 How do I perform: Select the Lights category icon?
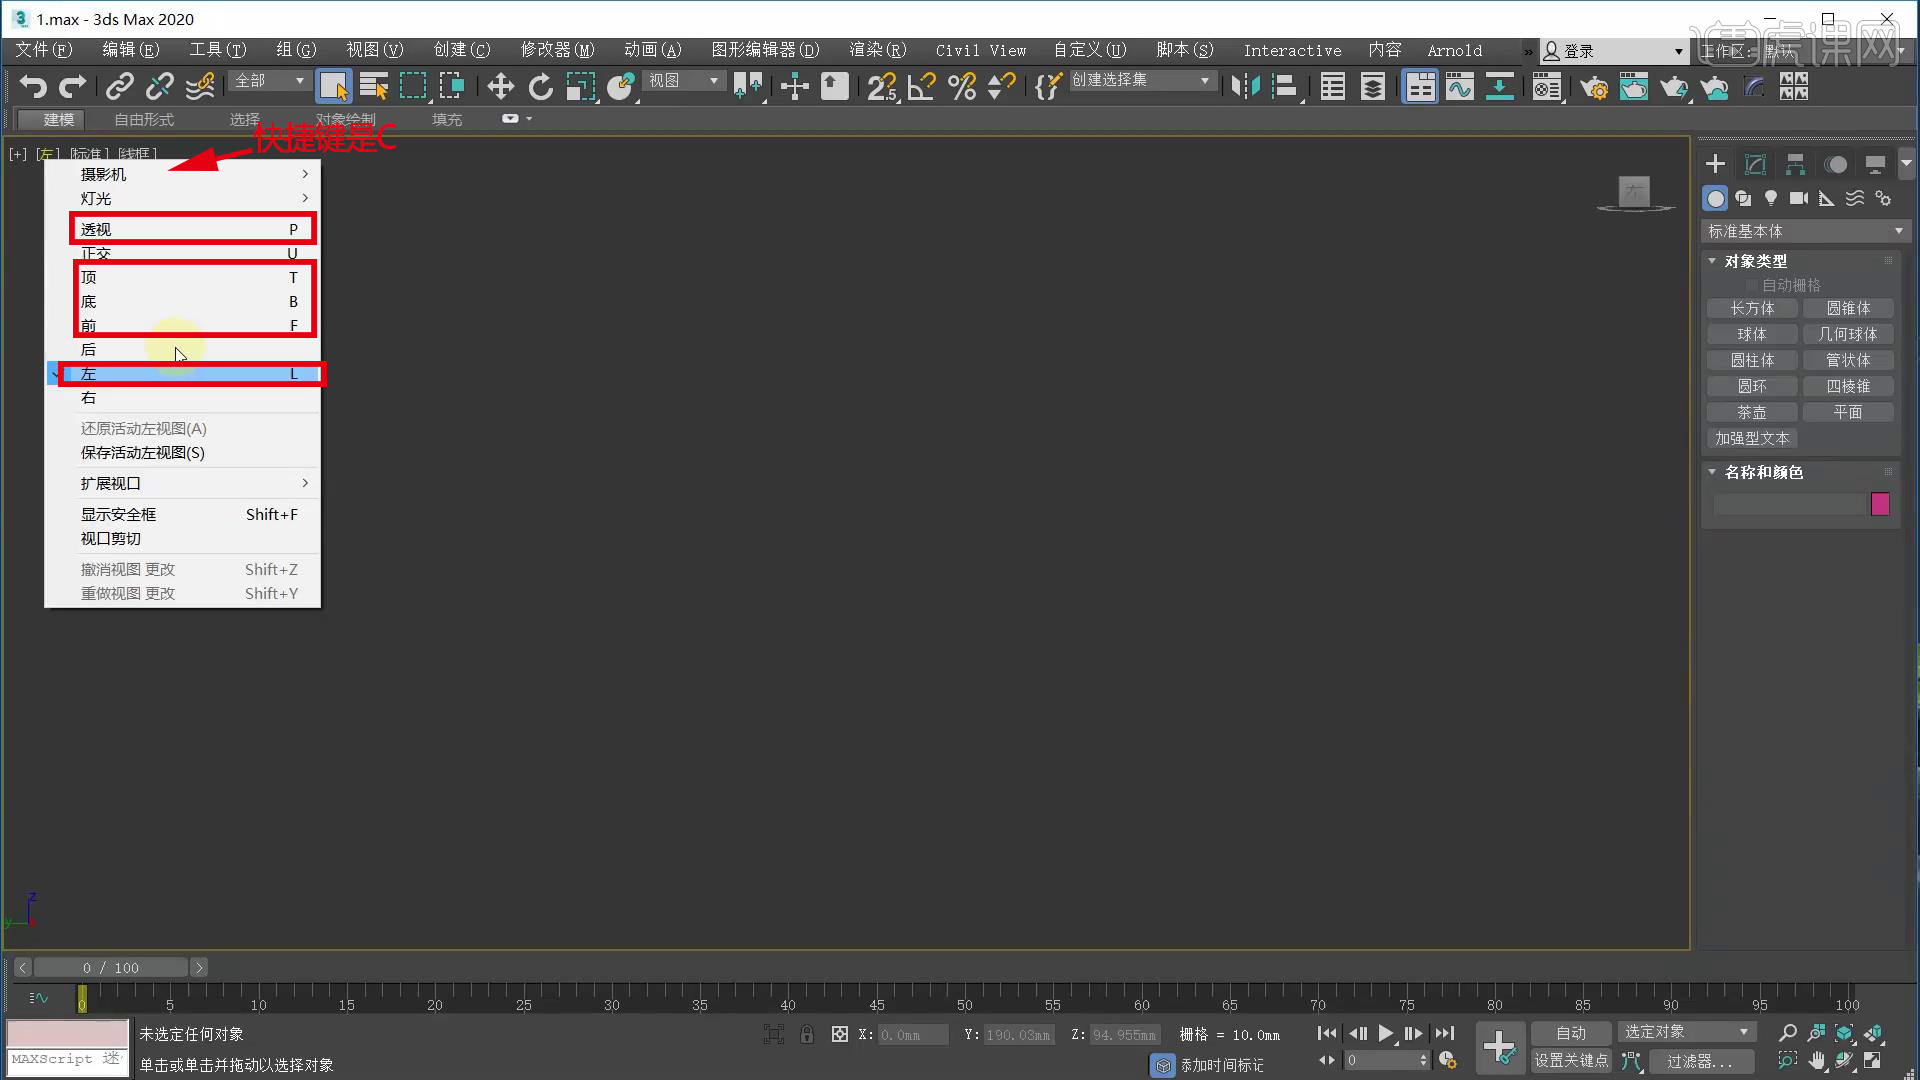[x=1771, y=199]
